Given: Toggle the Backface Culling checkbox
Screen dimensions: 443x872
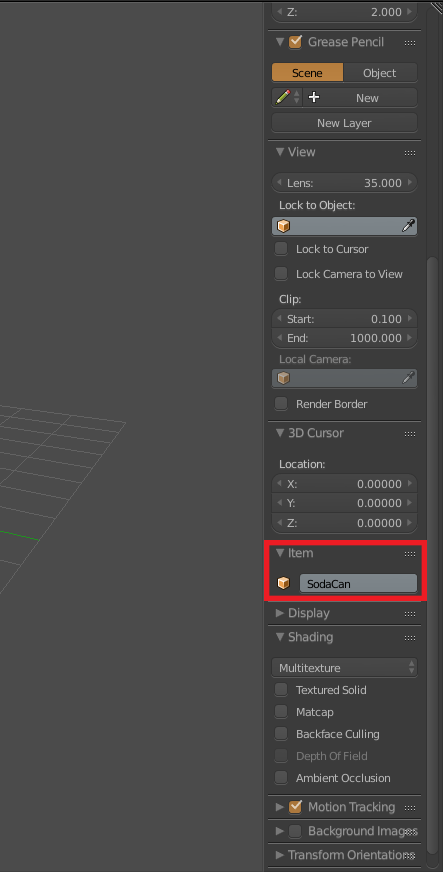Looking at the screenshot, I should (281, 734).
